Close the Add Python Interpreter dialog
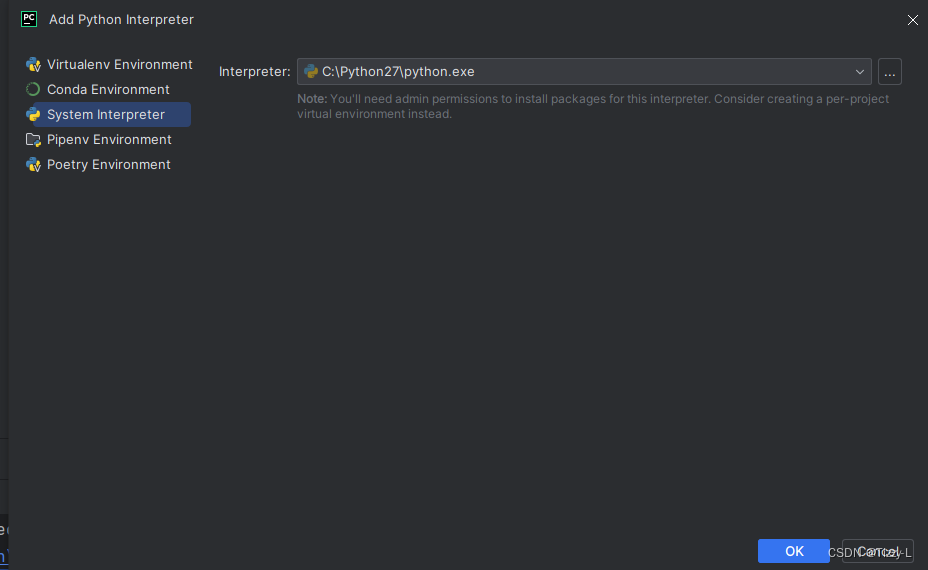 click(x=913, y=20)
